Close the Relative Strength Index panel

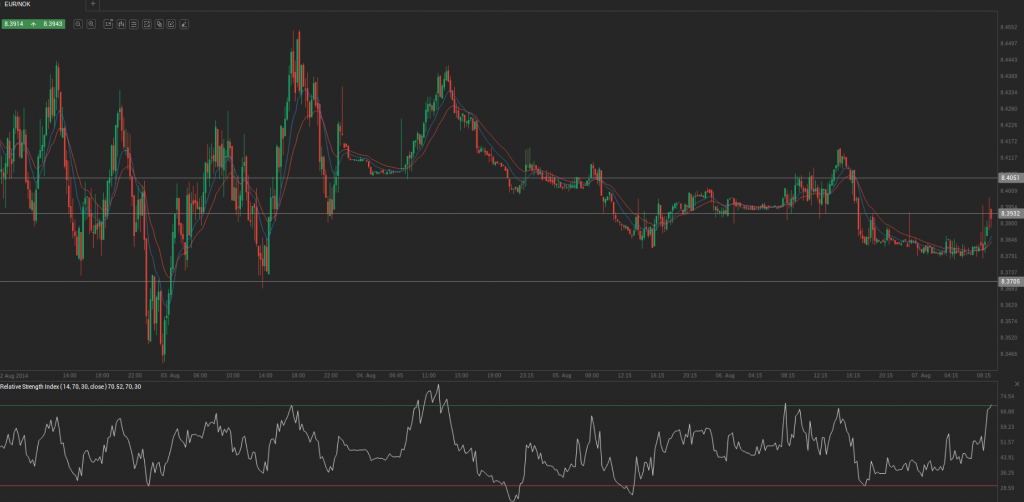pyautogui.click(x=1017, y=384)
